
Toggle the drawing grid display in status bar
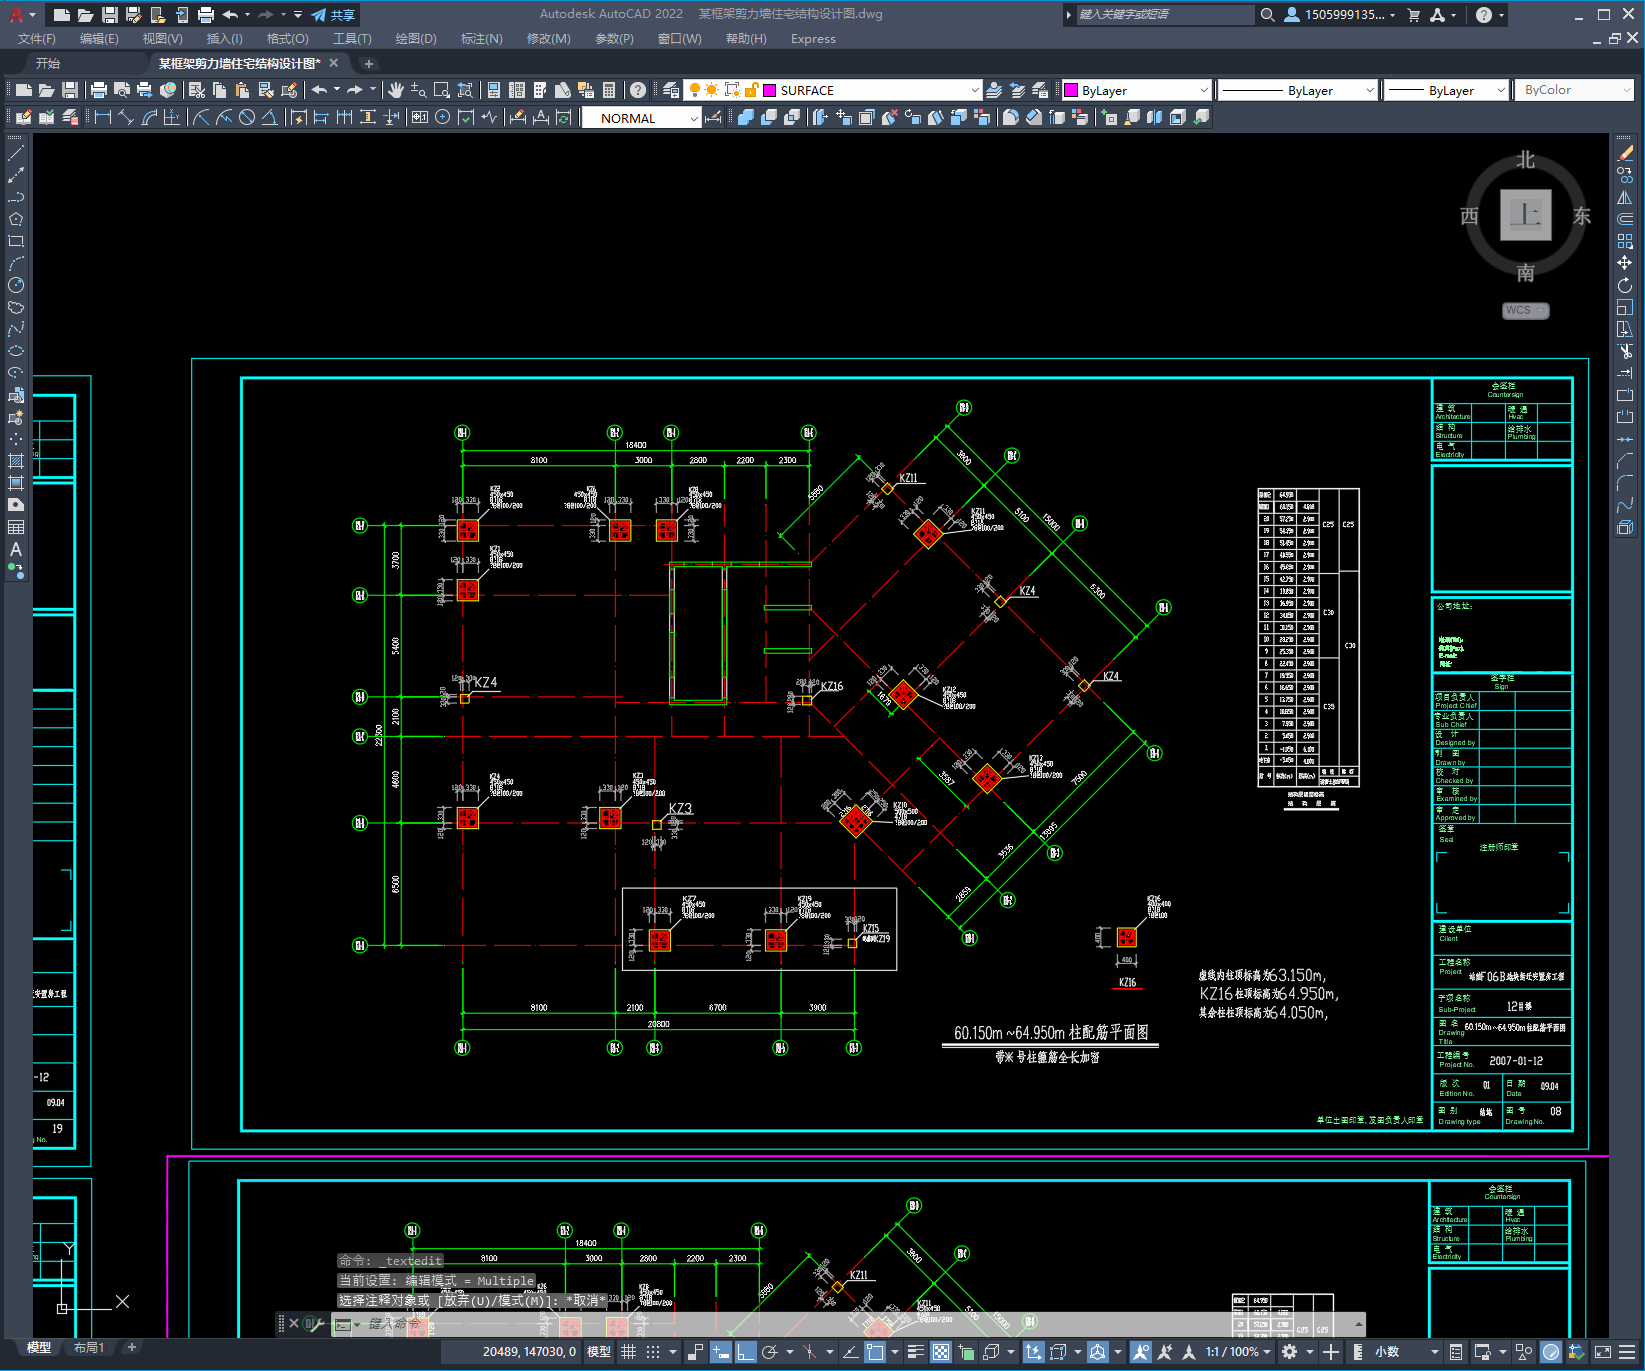pyautogui.click(x=629, y=1352)
